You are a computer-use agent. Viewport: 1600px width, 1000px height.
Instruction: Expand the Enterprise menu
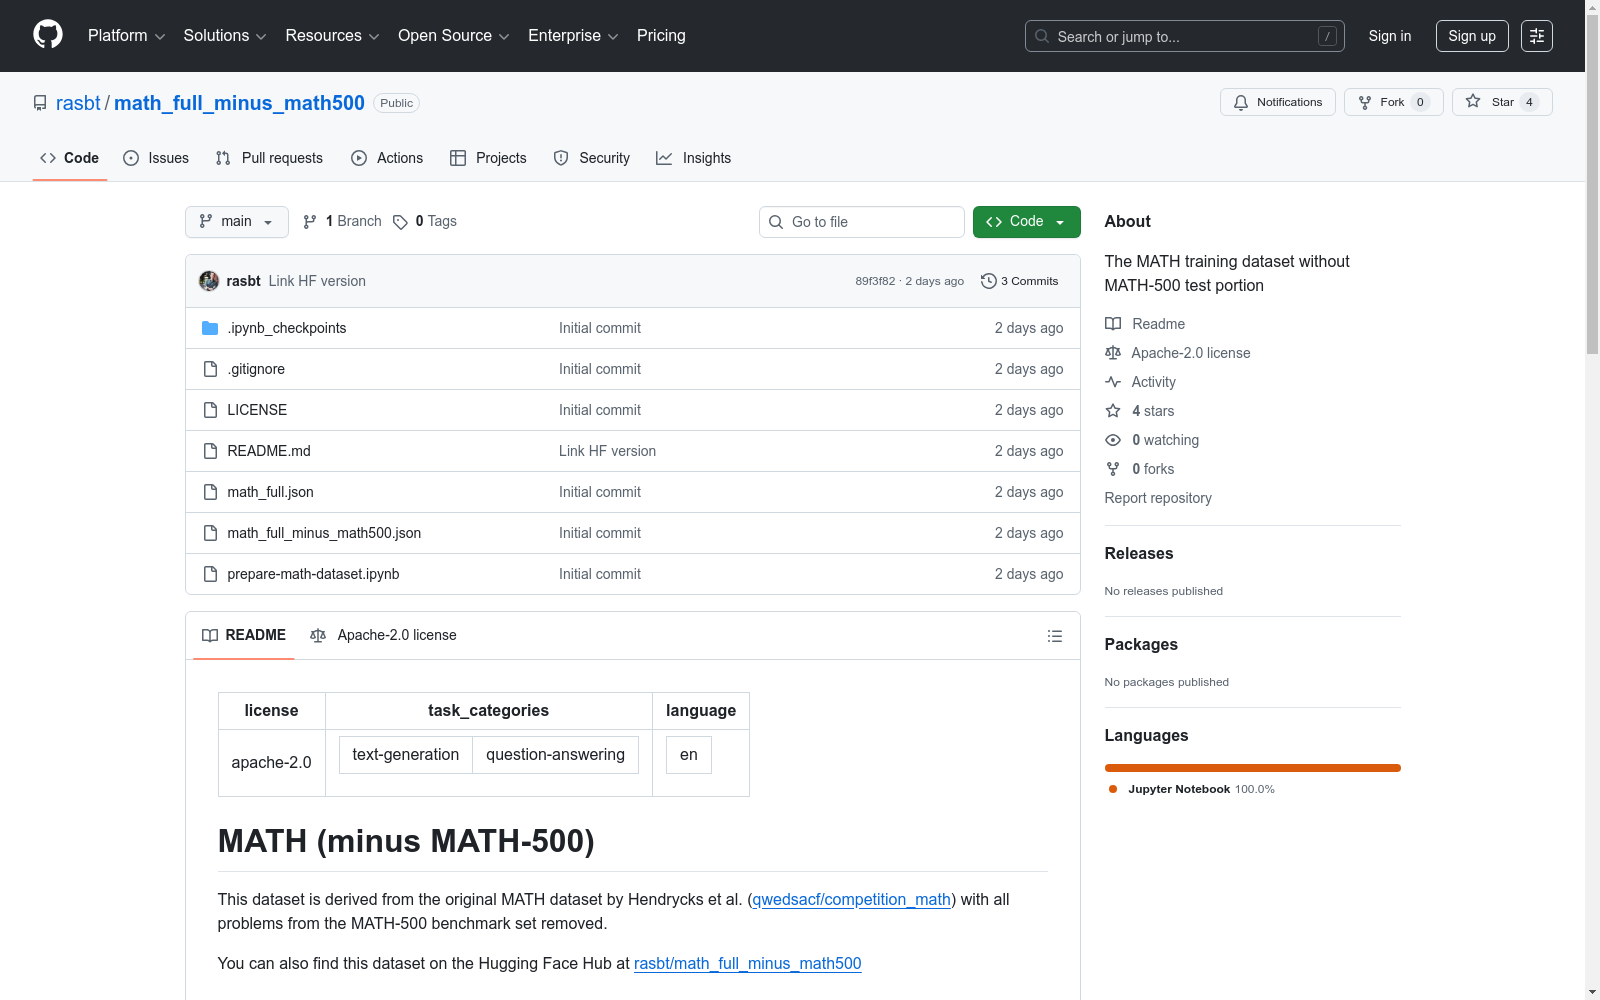coord(573,36)
